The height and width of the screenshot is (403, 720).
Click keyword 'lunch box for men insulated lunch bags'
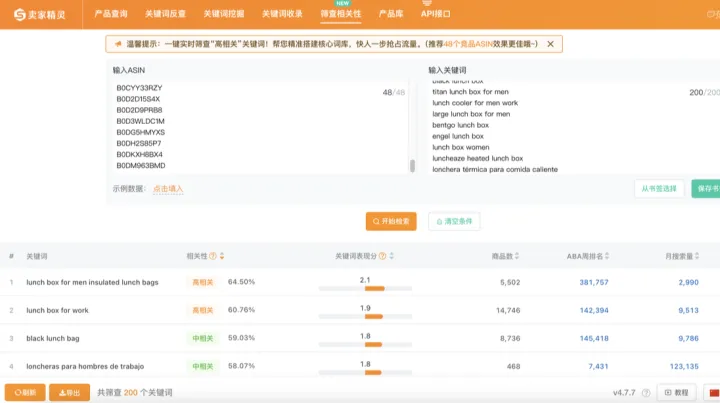point(92,282)
